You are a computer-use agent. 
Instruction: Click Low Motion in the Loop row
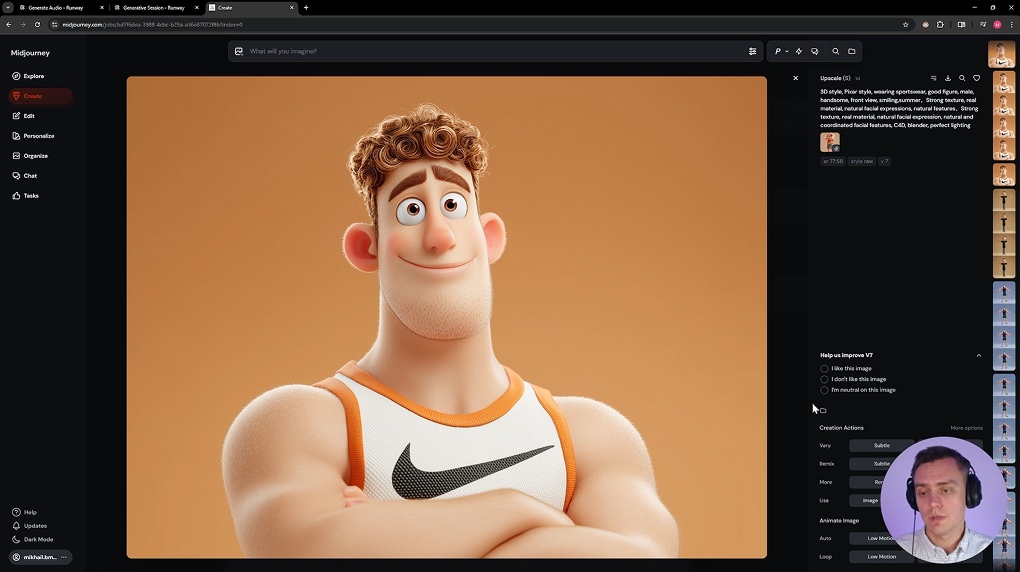tap(881, 557)
